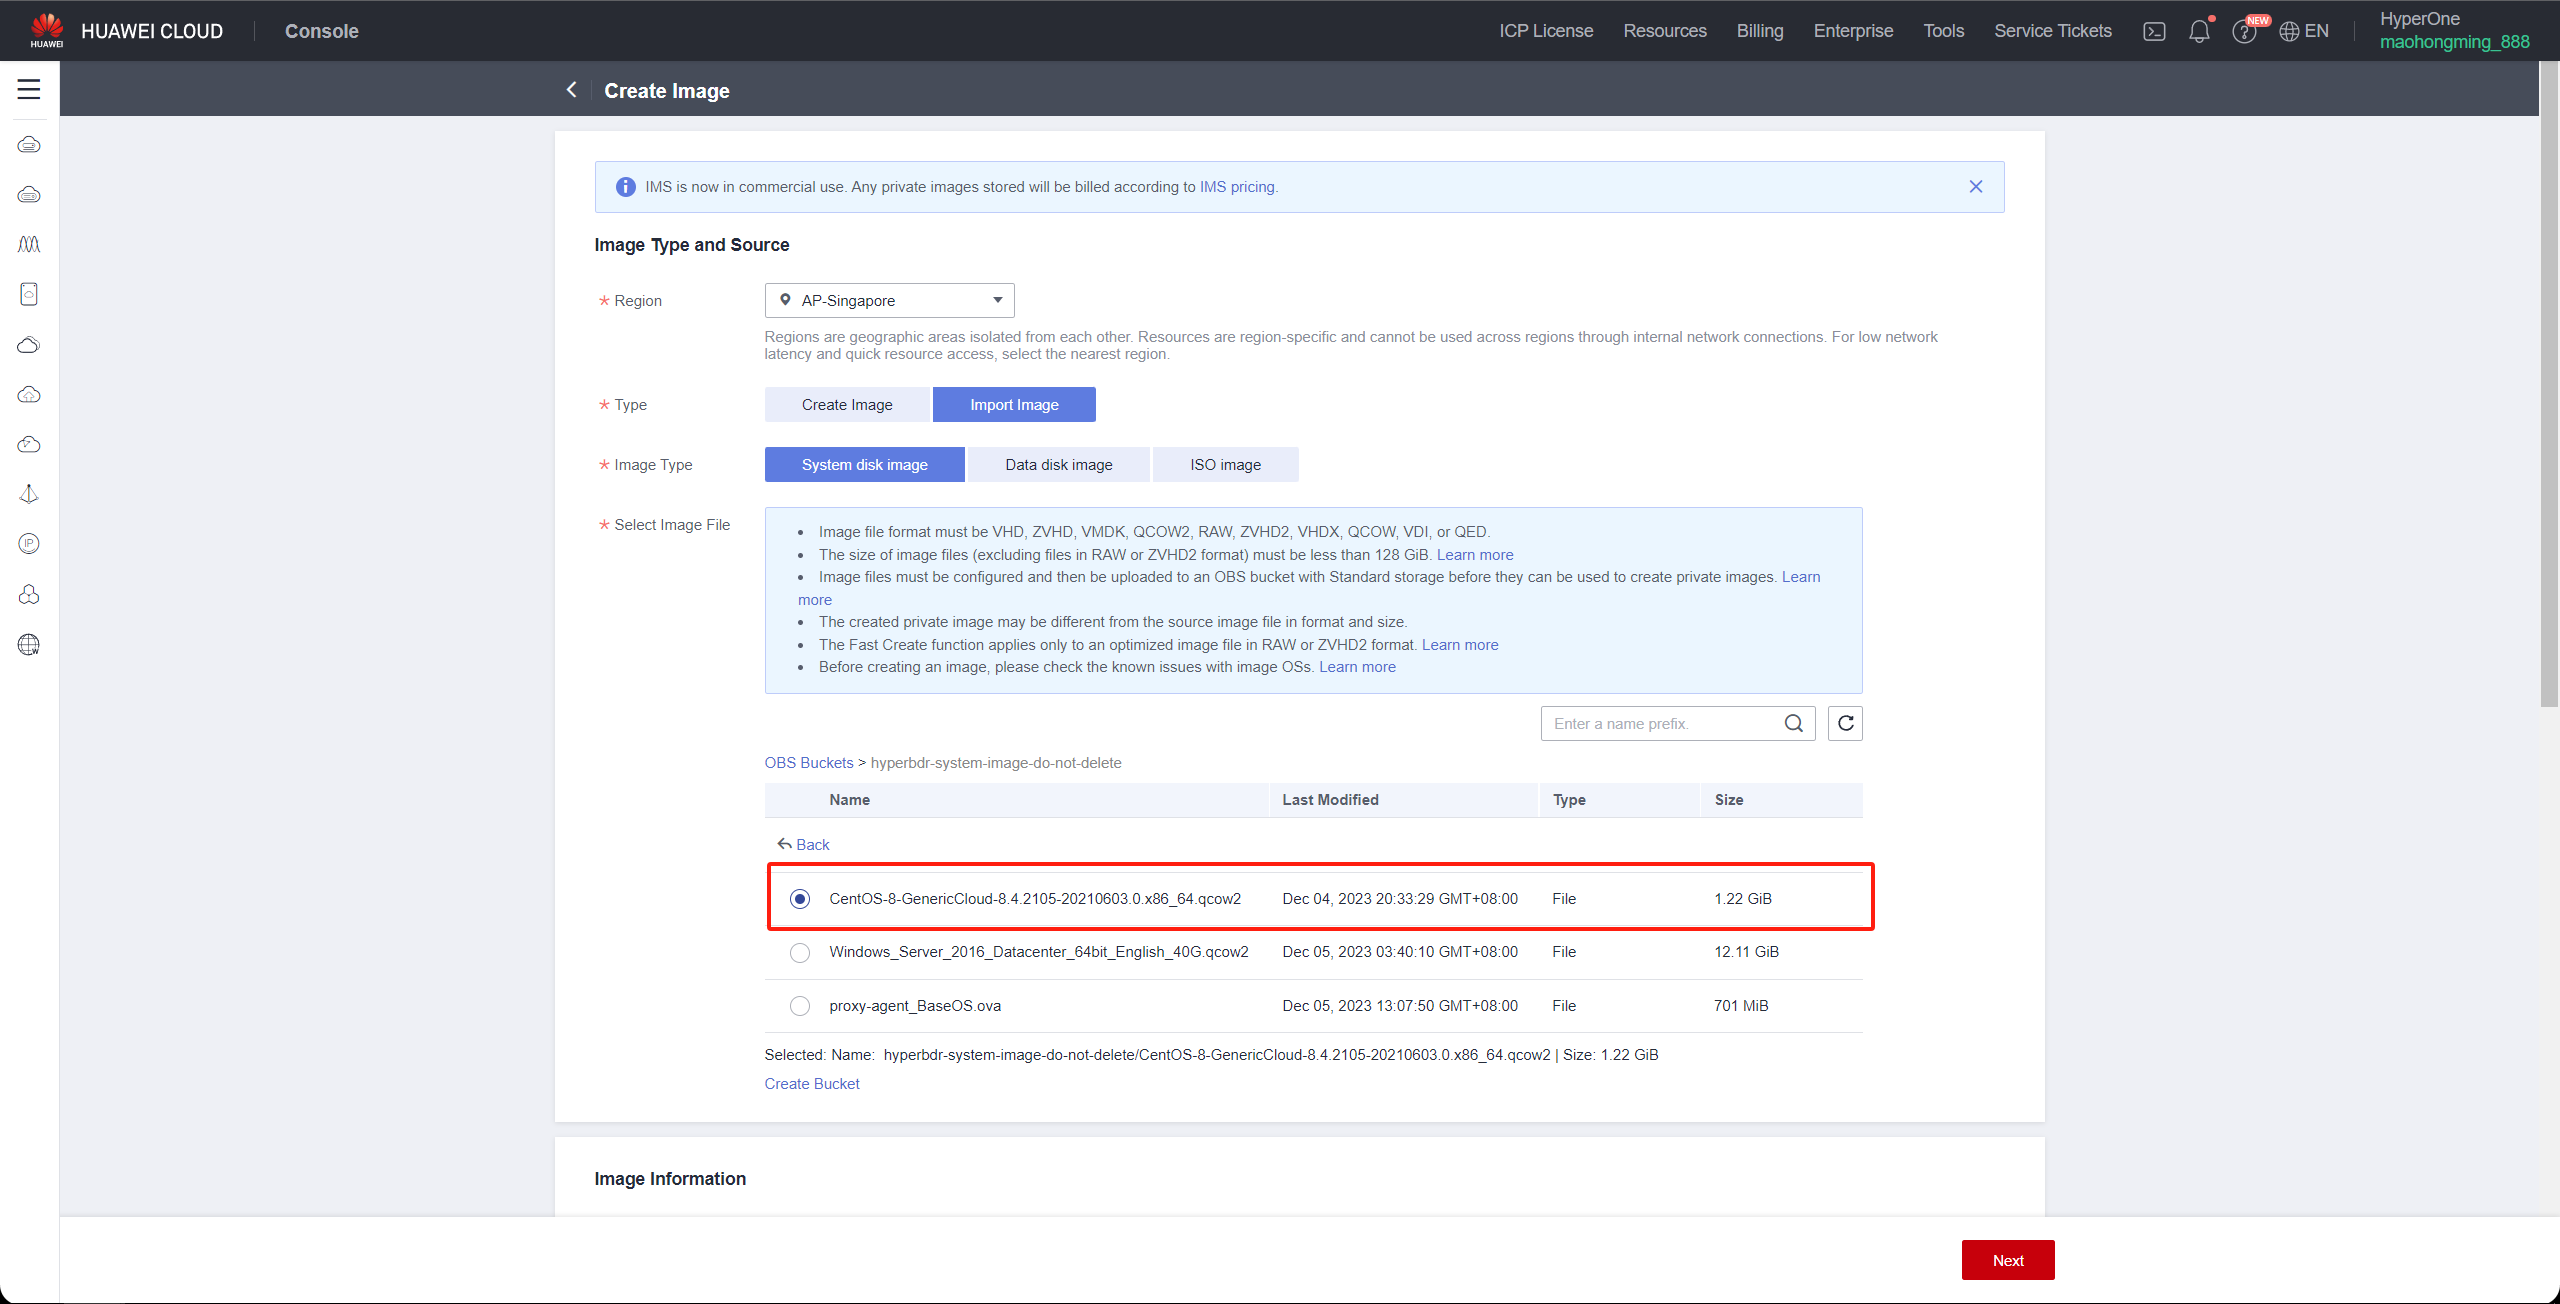Open the globe network sidebar icon
Image resolution: width=2560 pixels, height=1304 pixels.
[29, 645]
